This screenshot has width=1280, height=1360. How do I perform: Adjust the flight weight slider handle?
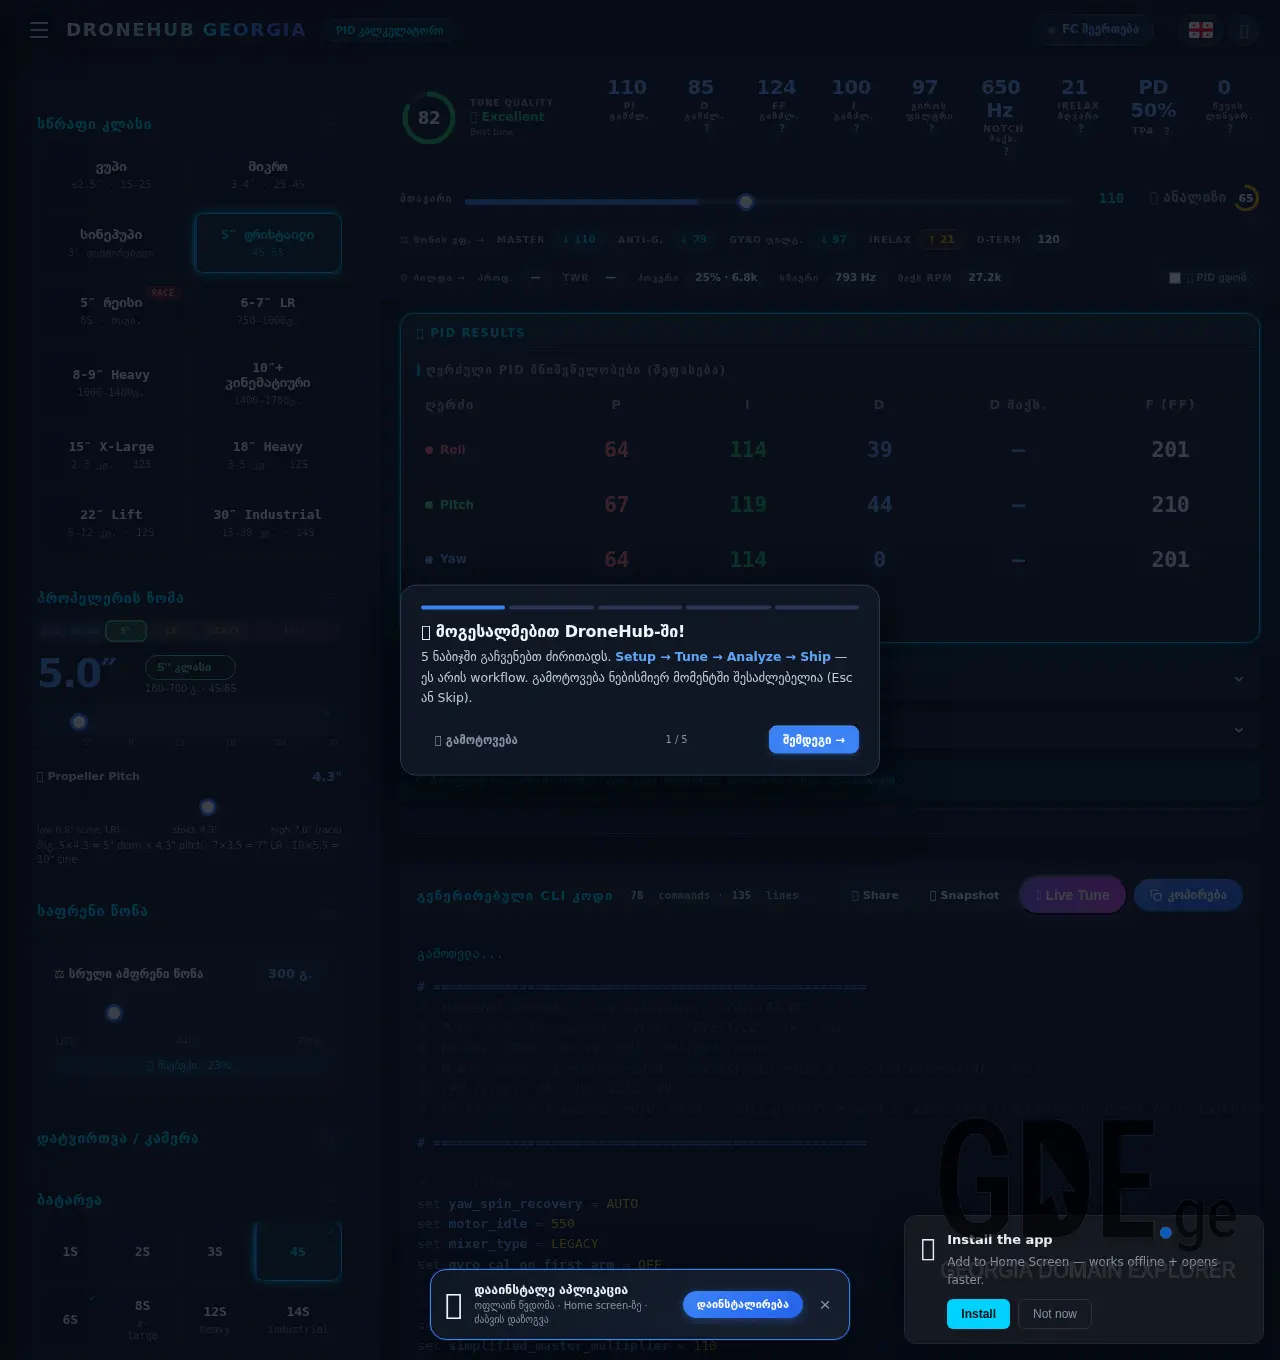click(114, 1013)
